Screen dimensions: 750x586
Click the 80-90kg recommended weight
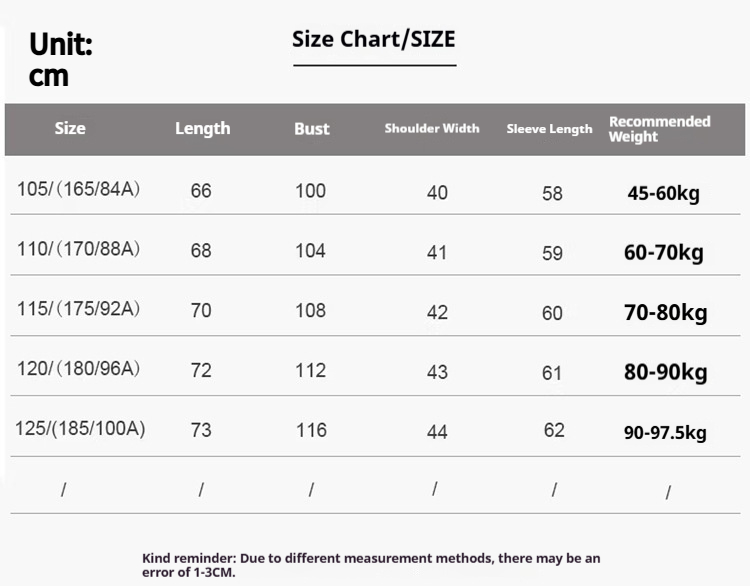coord(665,373)
